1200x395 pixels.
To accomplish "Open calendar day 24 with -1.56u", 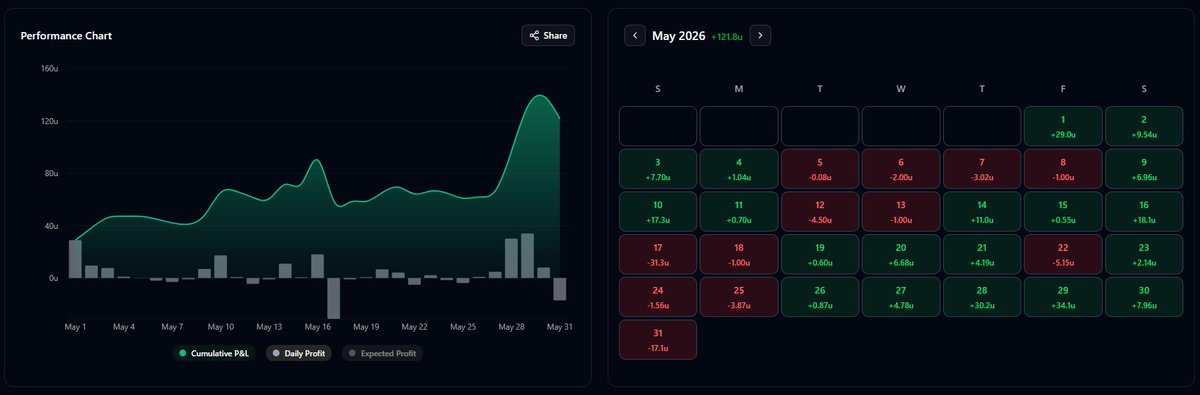I will tap(657, 297).
